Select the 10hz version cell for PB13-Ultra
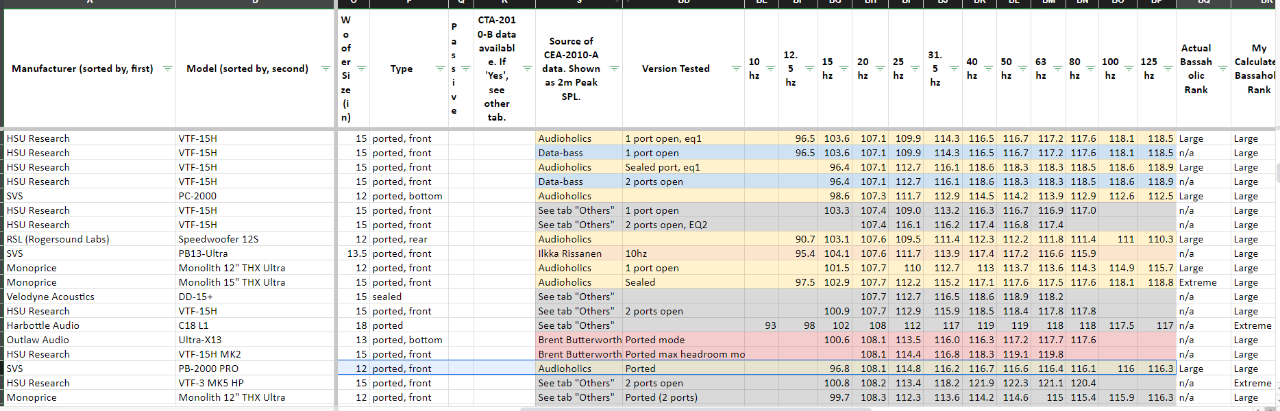Image resolution: width=1280 pixels, height=411 pixels. point(684,254)
